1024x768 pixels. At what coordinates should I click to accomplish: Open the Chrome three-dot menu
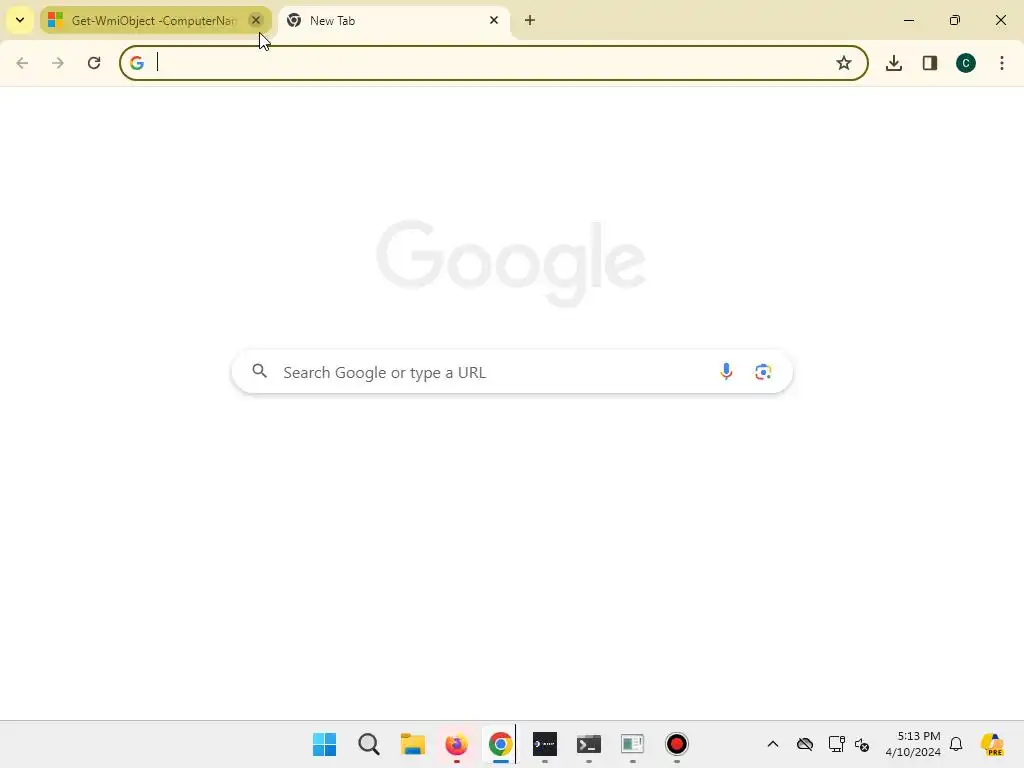(1002, 63)
